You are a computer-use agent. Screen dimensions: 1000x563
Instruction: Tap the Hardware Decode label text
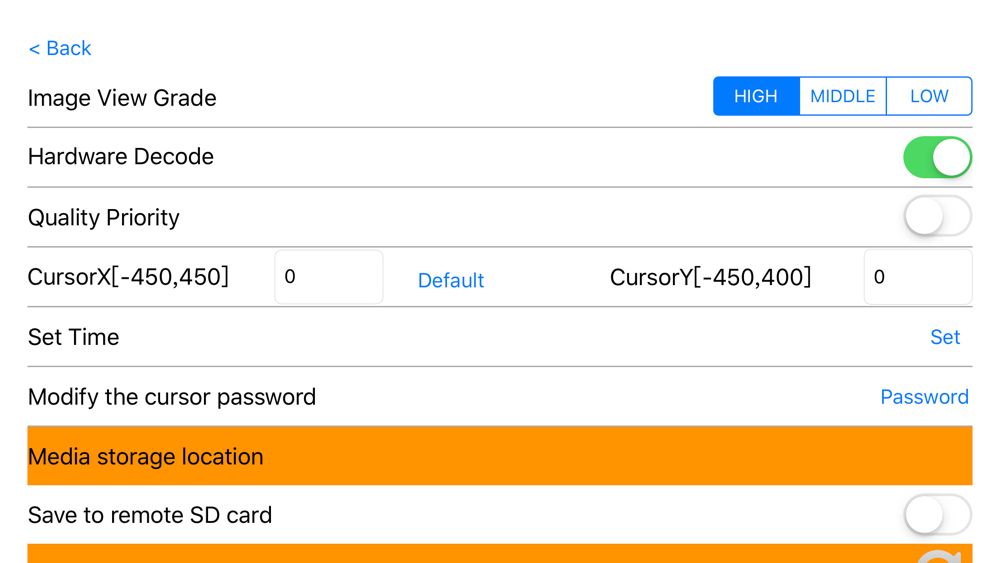121,157
